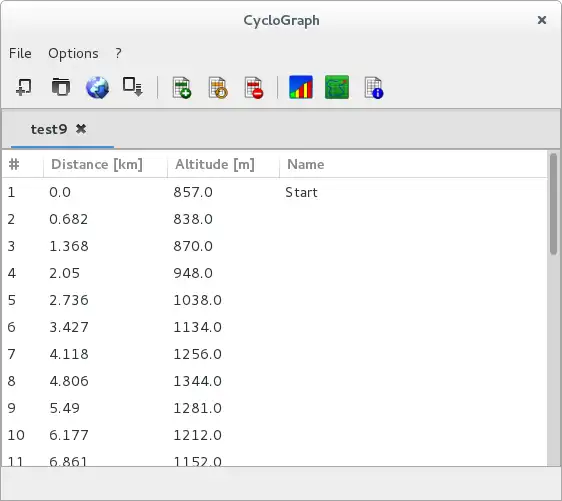This screenshot has width=562, height=501.
Task: Select row with distance 2.736
Action: click(x=275, y=300)
